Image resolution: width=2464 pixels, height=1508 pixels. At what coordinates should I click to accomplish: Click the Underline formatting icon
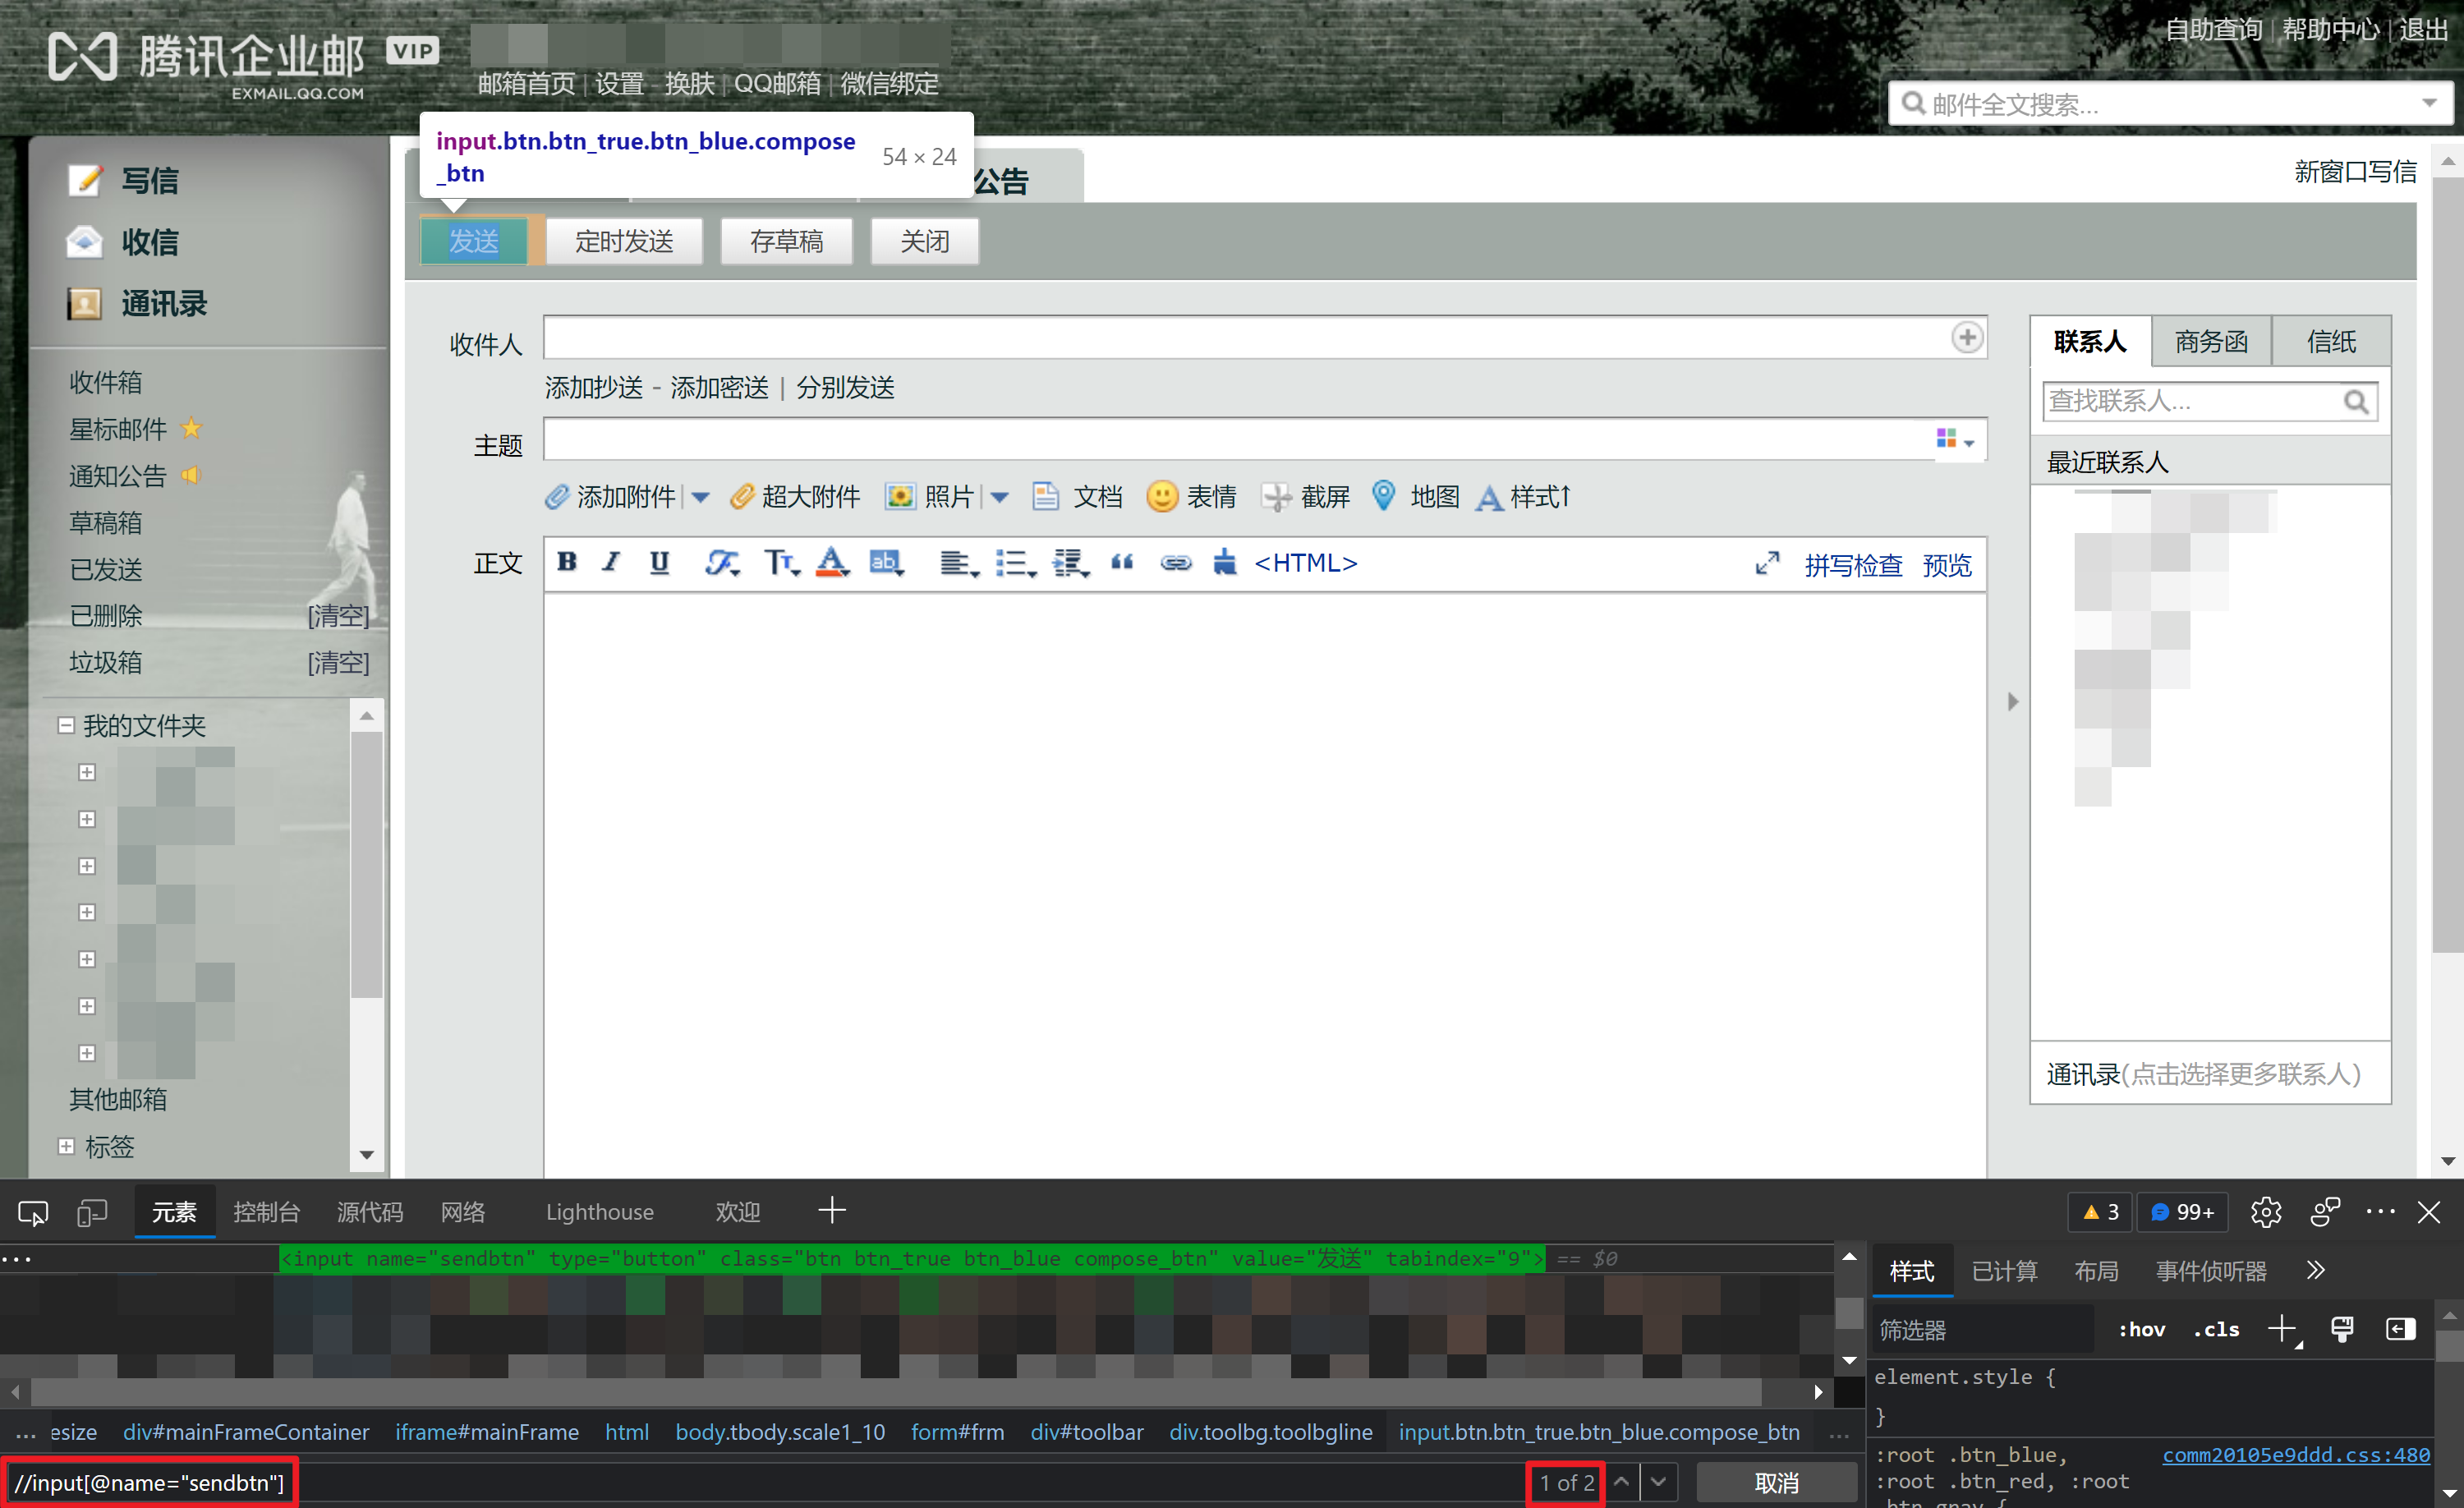[x=659, y=563]
